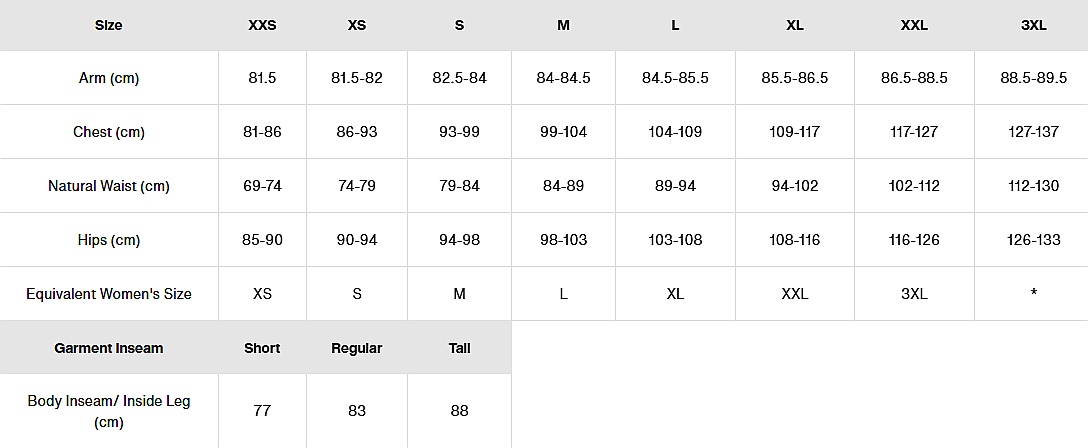This screenshot has height=448, width=1088.
Task: Click the L natural waist value 89-94
Action: coord(675,186)
